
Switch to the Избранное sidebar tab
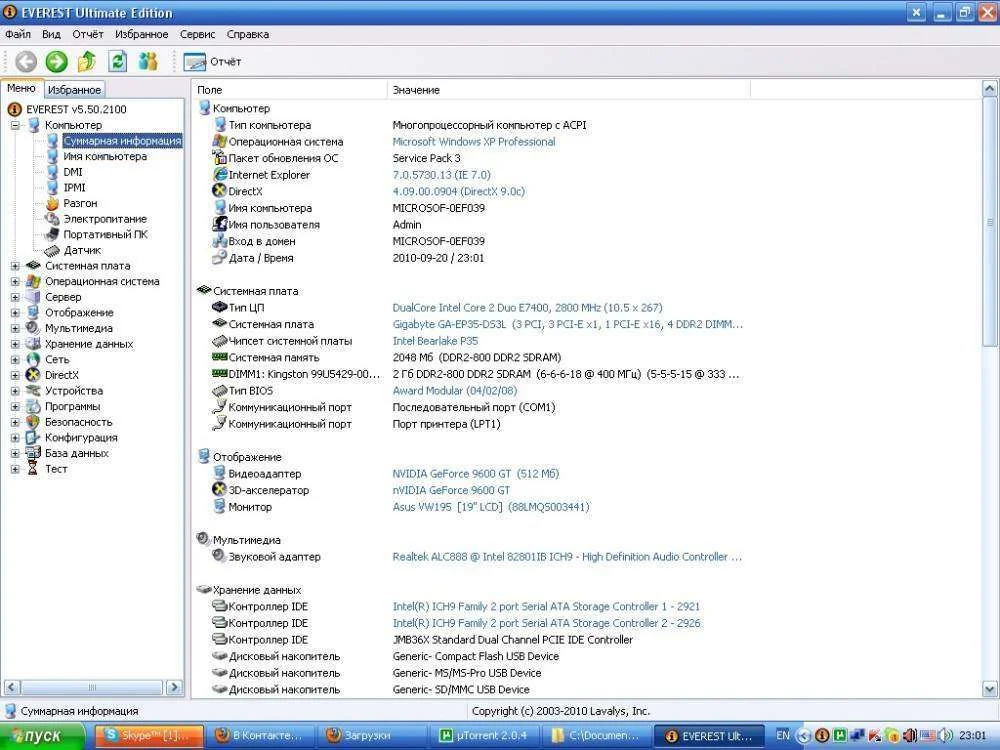tap(74, 90)
